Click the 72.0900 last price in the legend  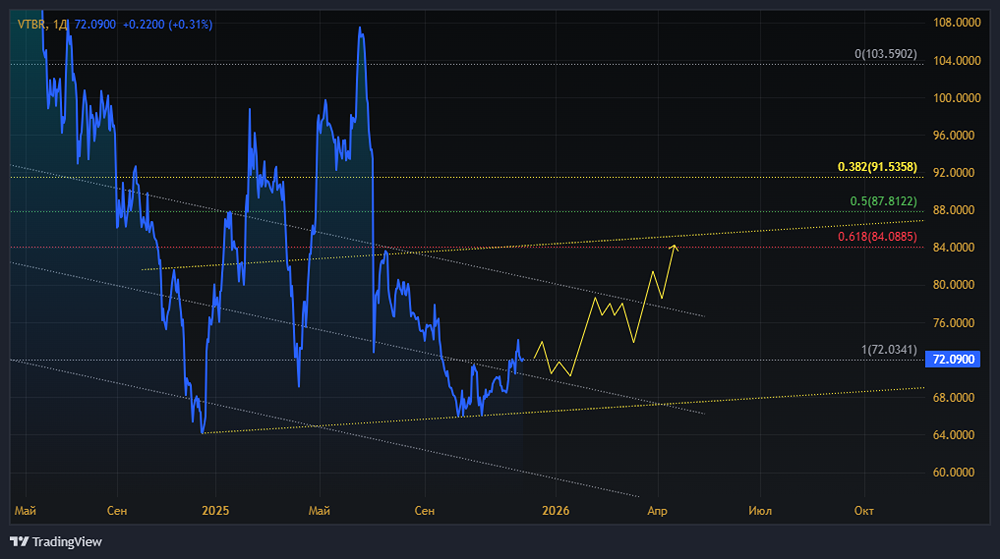pos(95,25)
